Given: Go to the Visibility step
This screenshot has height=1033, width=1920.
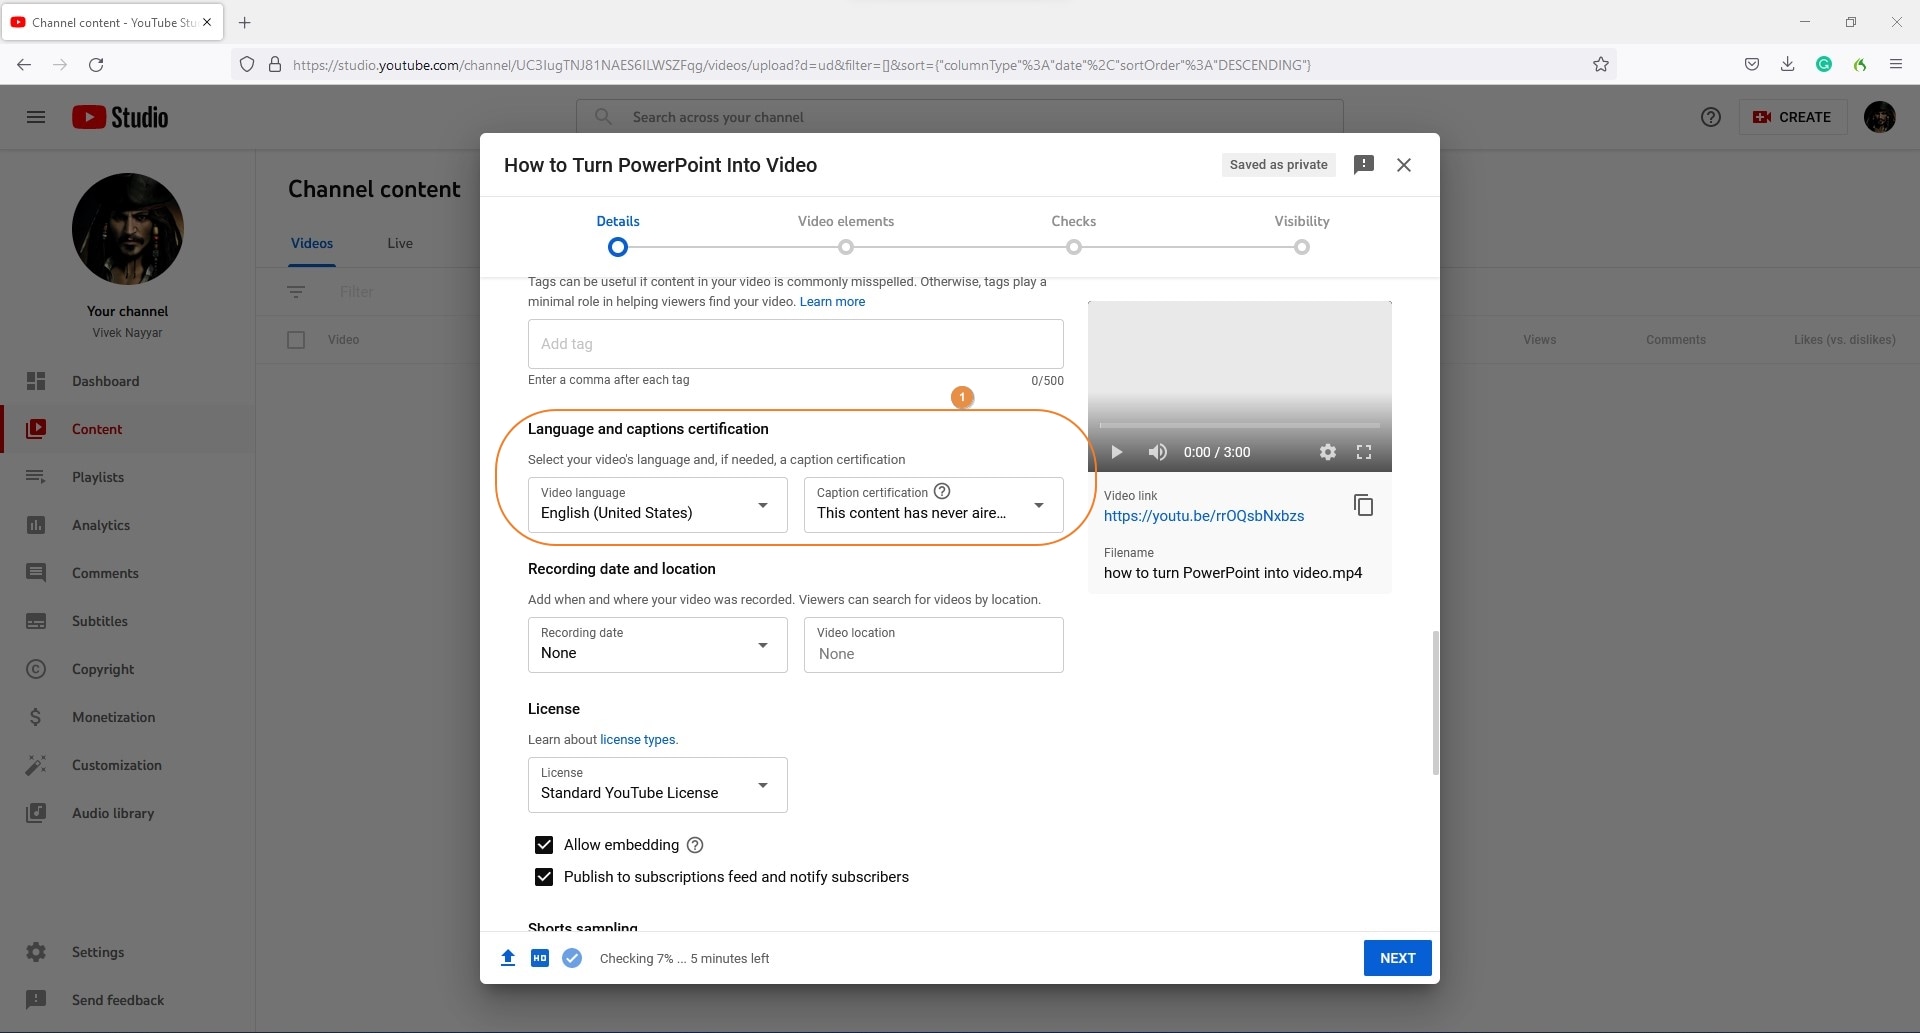Looking at the screenshot, I should pyautogui.click(x=1302, y=235).
